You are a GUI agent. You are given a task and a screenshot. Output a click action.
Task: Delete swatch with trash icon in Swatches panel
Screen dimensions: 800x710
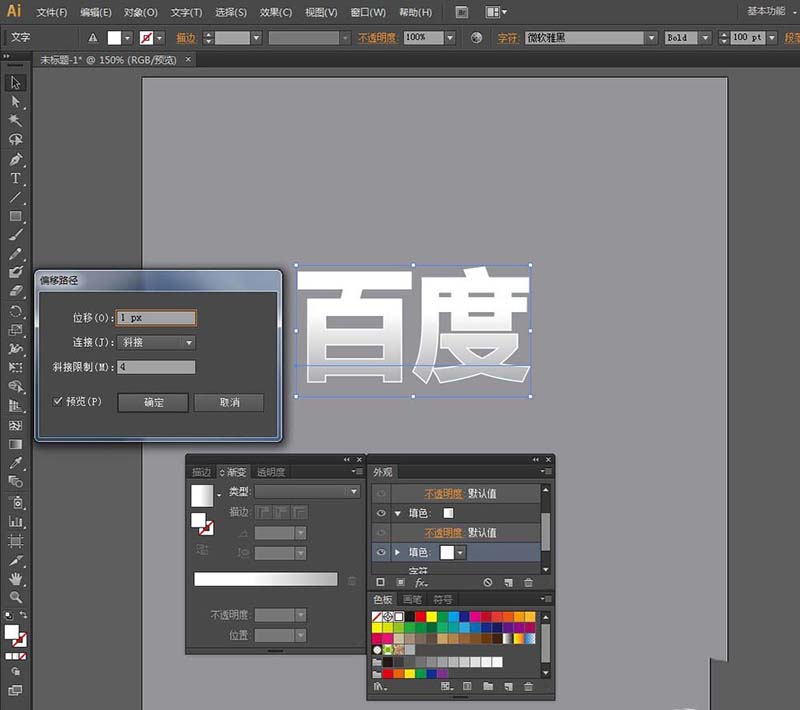click(x=529, y=687)
